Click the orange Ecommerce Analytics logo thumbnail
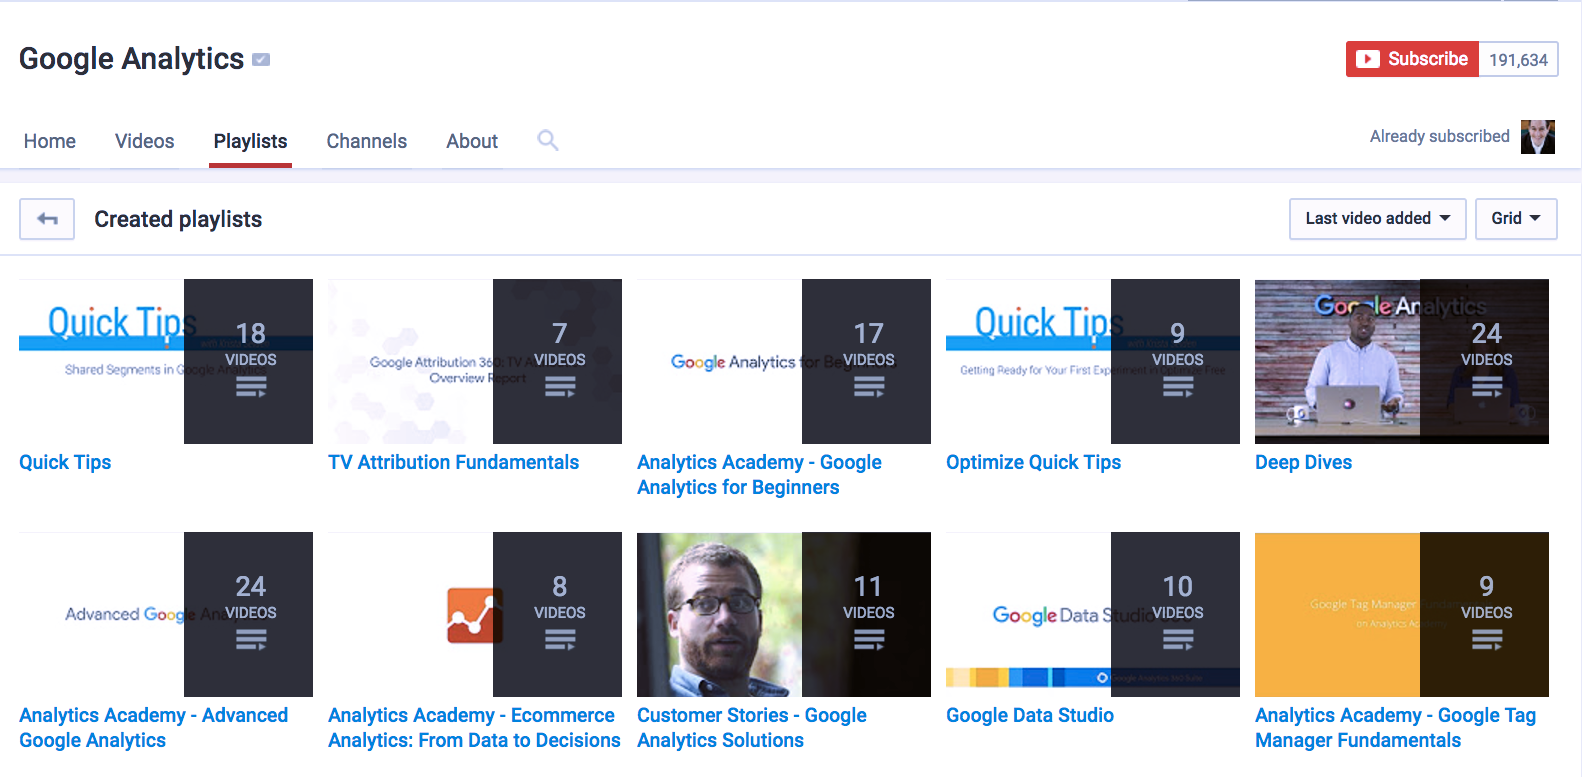The width and height of the screenshot is (1582, 777). (474, 615)
